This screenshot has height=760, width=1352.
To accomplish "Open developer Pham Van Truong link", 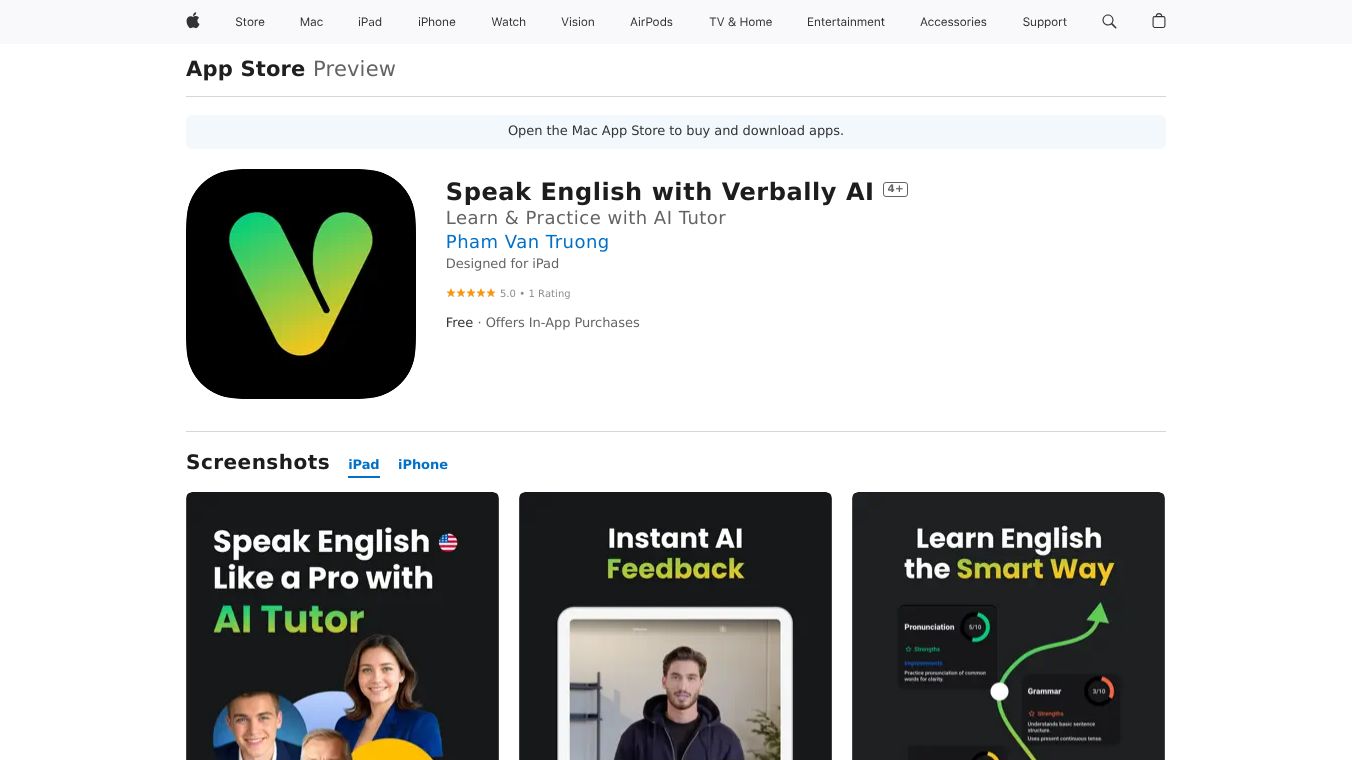I will (527, 242).
